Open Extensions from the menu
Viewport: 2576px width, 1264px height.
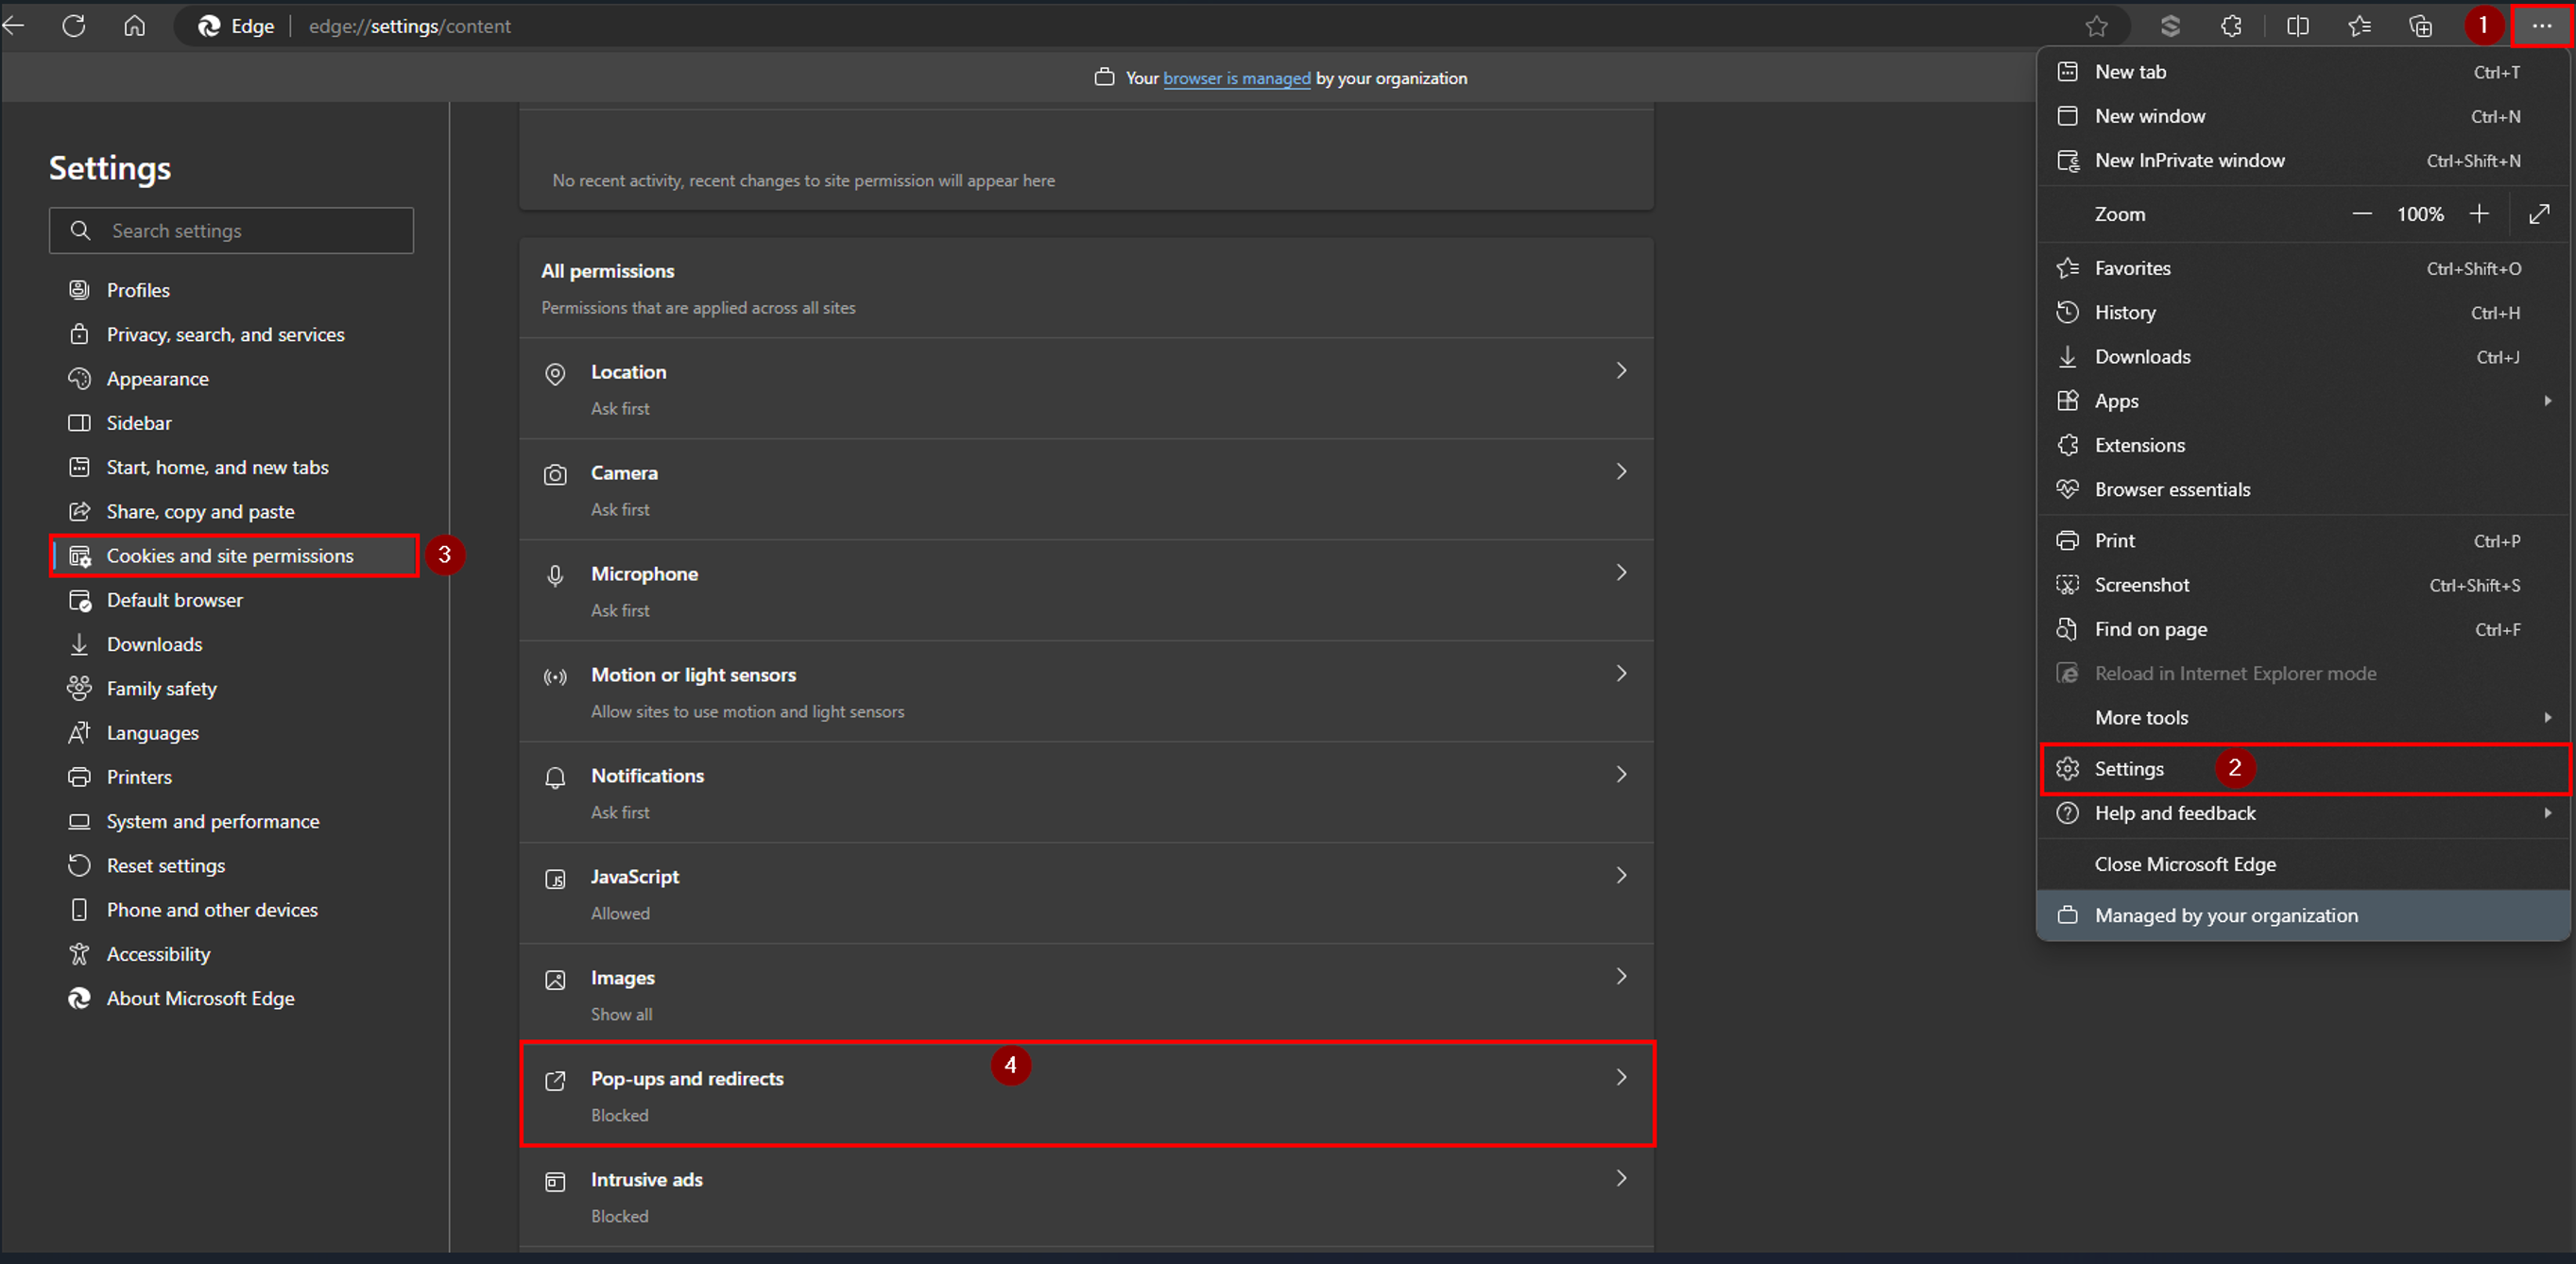pyautogui.click(x=2303, y=445)
